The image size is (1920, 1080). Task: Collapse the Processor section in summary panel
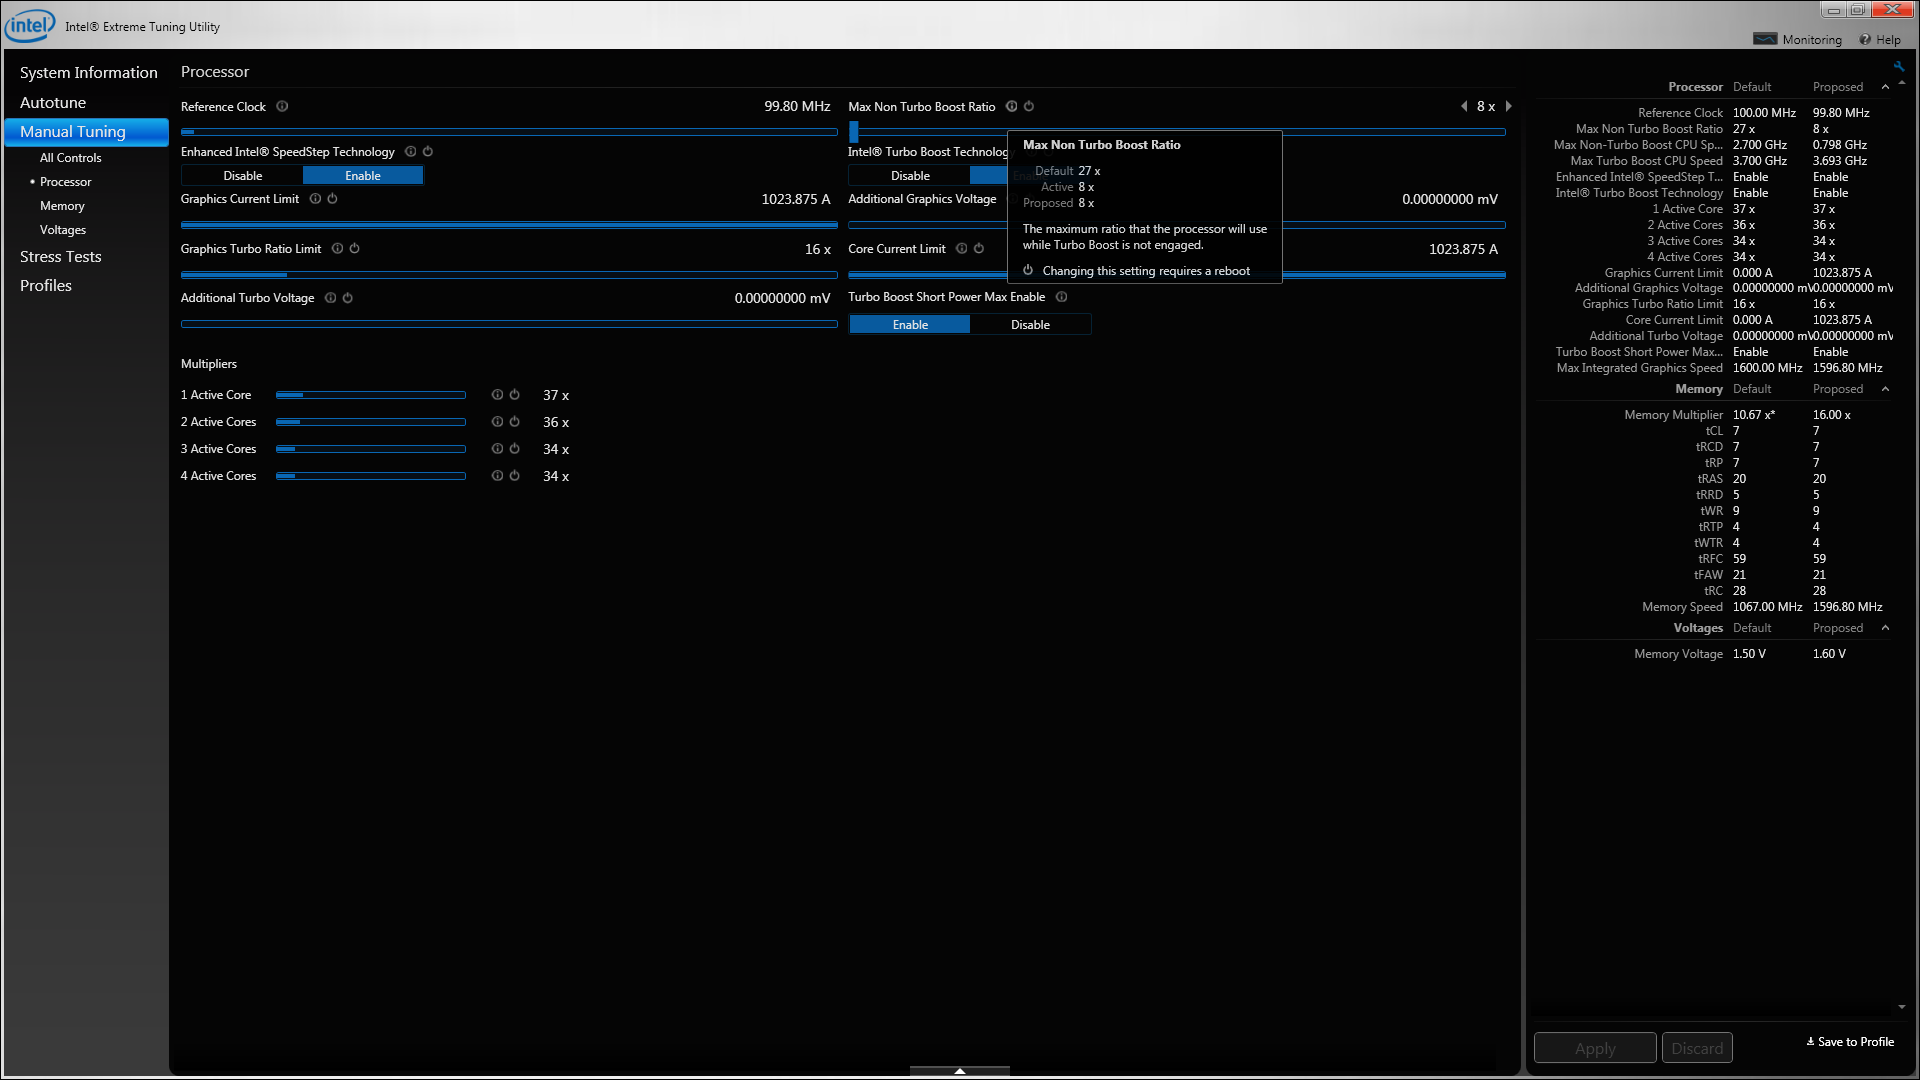(x=1885, y=87)
